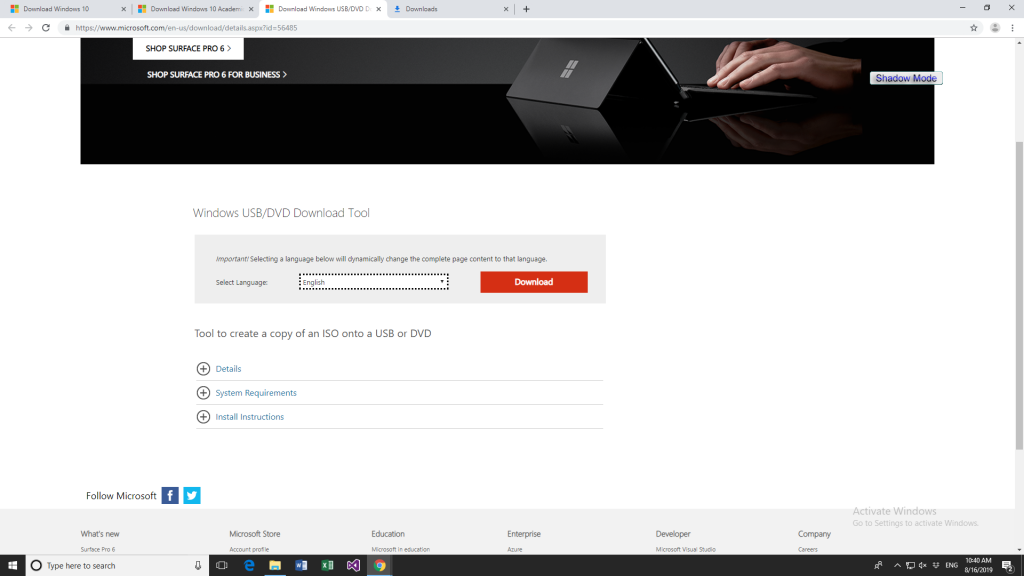
Task: Click the address bar URL
Action: coord(186,28)
